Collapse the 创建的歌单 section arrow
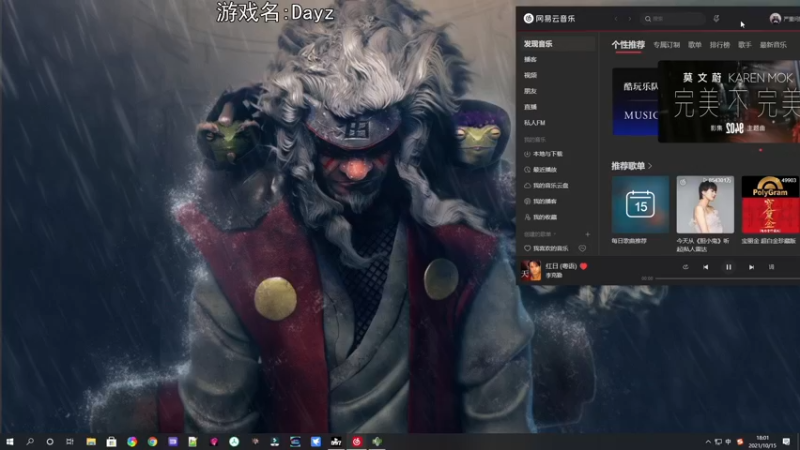 554,234
